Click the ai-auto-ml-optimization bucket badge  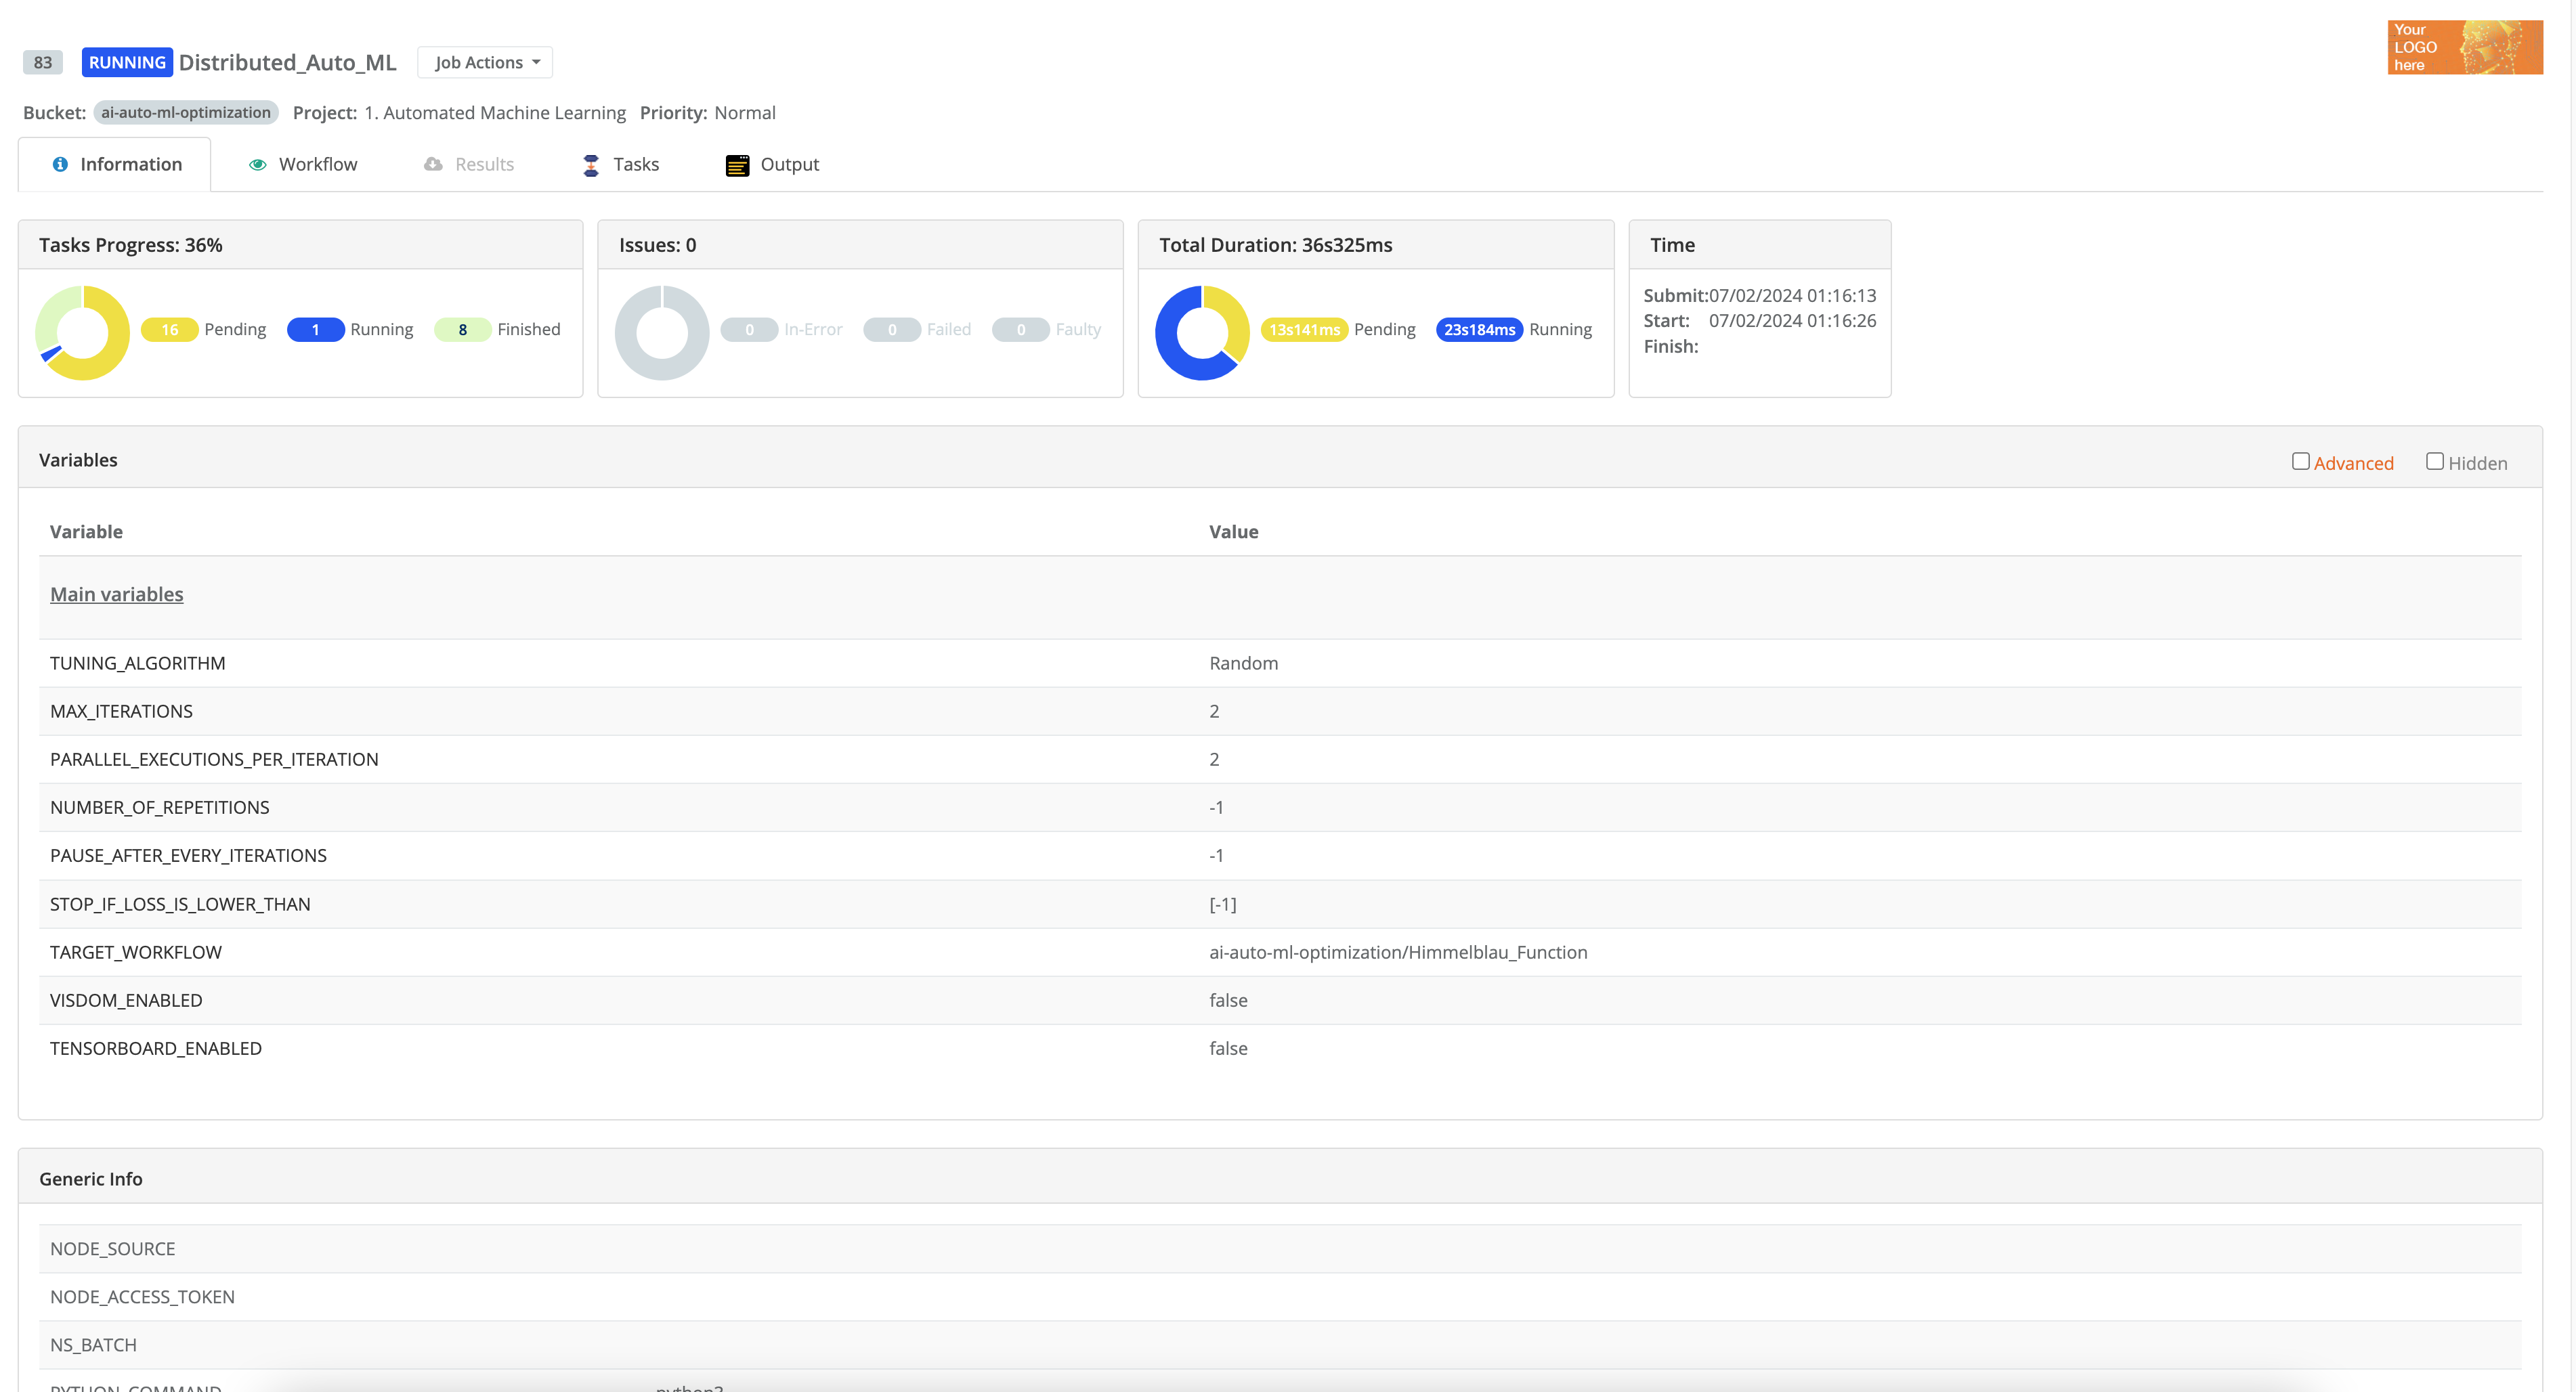[x=186, y=112]
